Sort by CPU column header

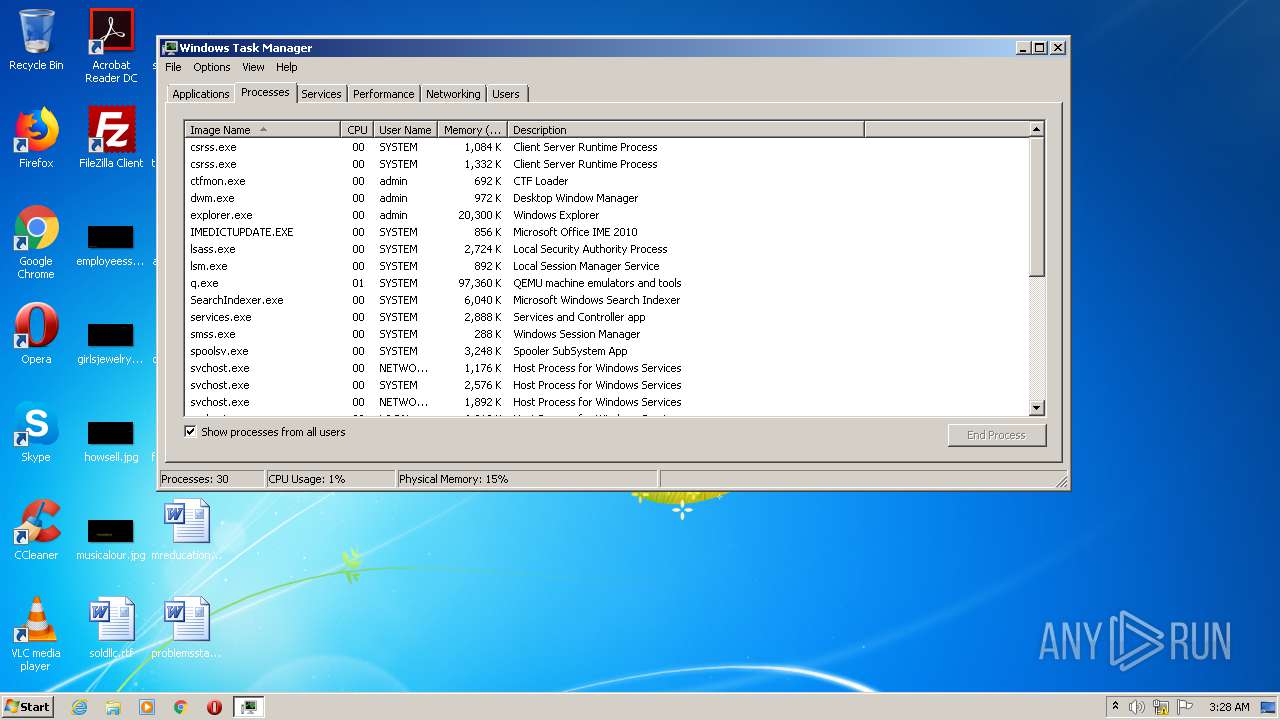[358, 130]
